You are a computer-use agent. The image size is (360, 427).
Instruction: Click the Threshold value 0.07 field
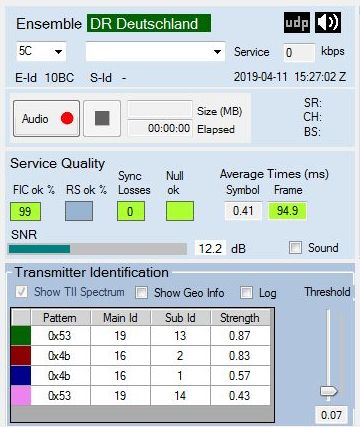331,415
